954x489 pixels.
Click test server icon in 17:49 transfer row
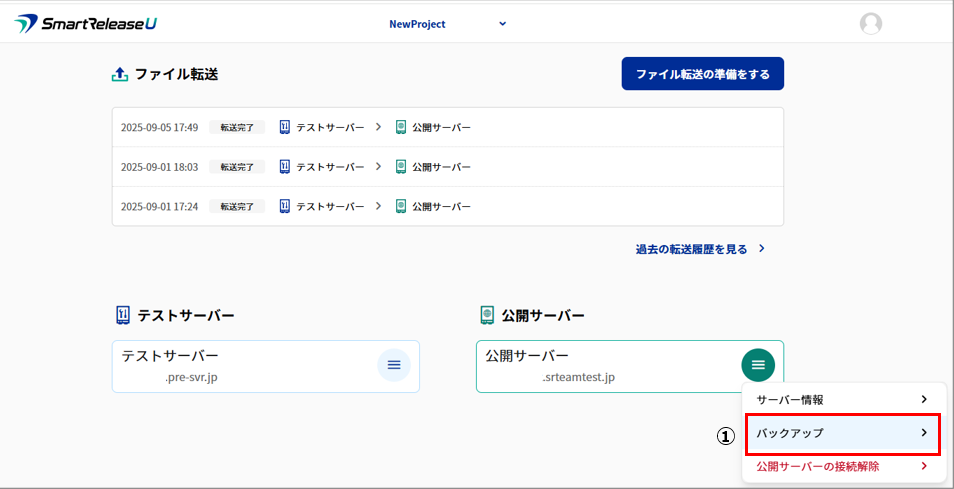[x=284, y=127]
